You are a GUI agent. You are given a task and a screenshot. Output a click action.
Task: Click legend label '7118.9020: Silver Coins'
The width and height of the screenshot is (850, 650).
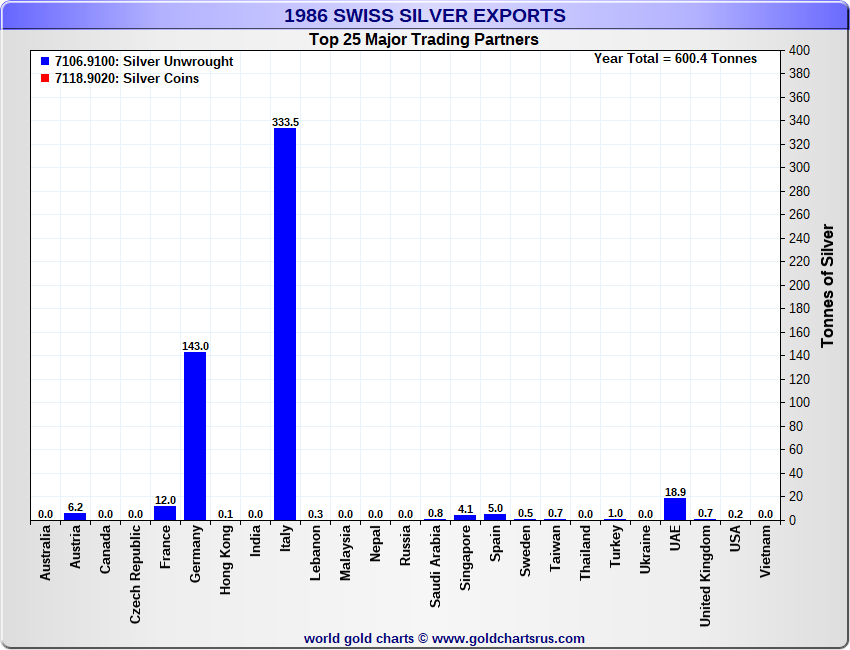(127, 79)
